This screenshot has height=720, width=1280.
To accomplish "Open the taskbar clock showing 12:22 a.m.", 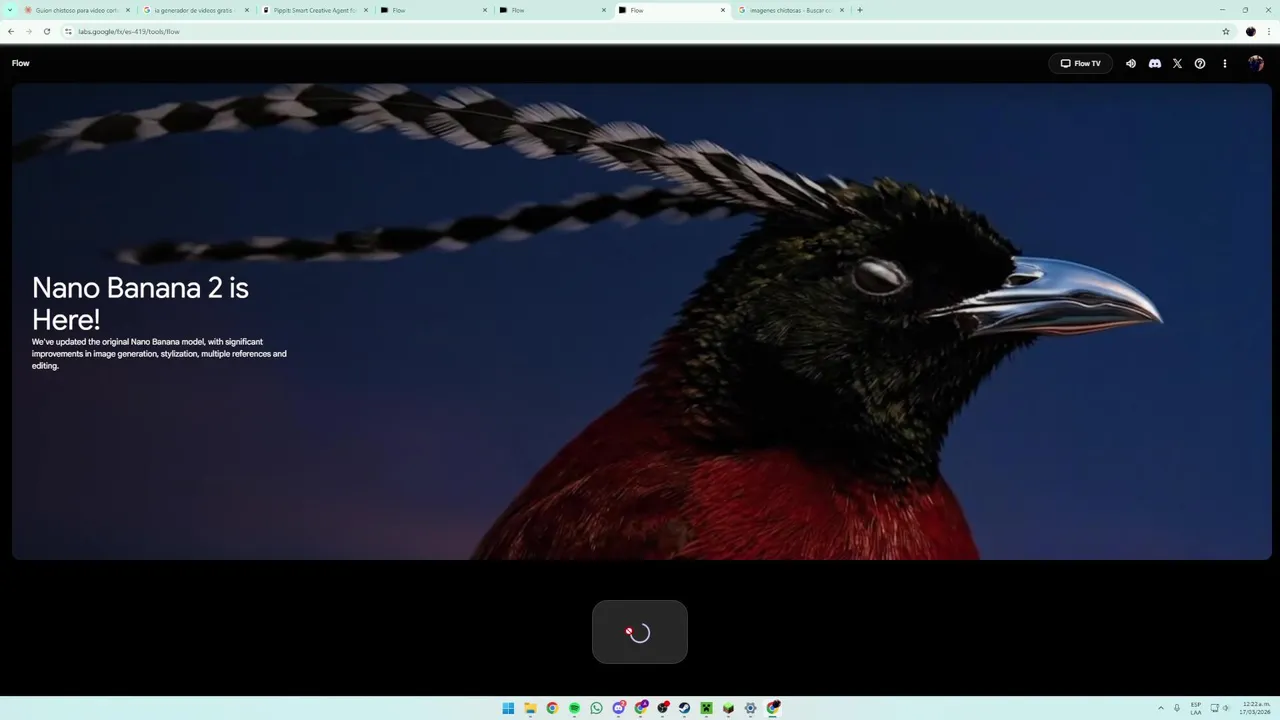I will point(1256,708).
